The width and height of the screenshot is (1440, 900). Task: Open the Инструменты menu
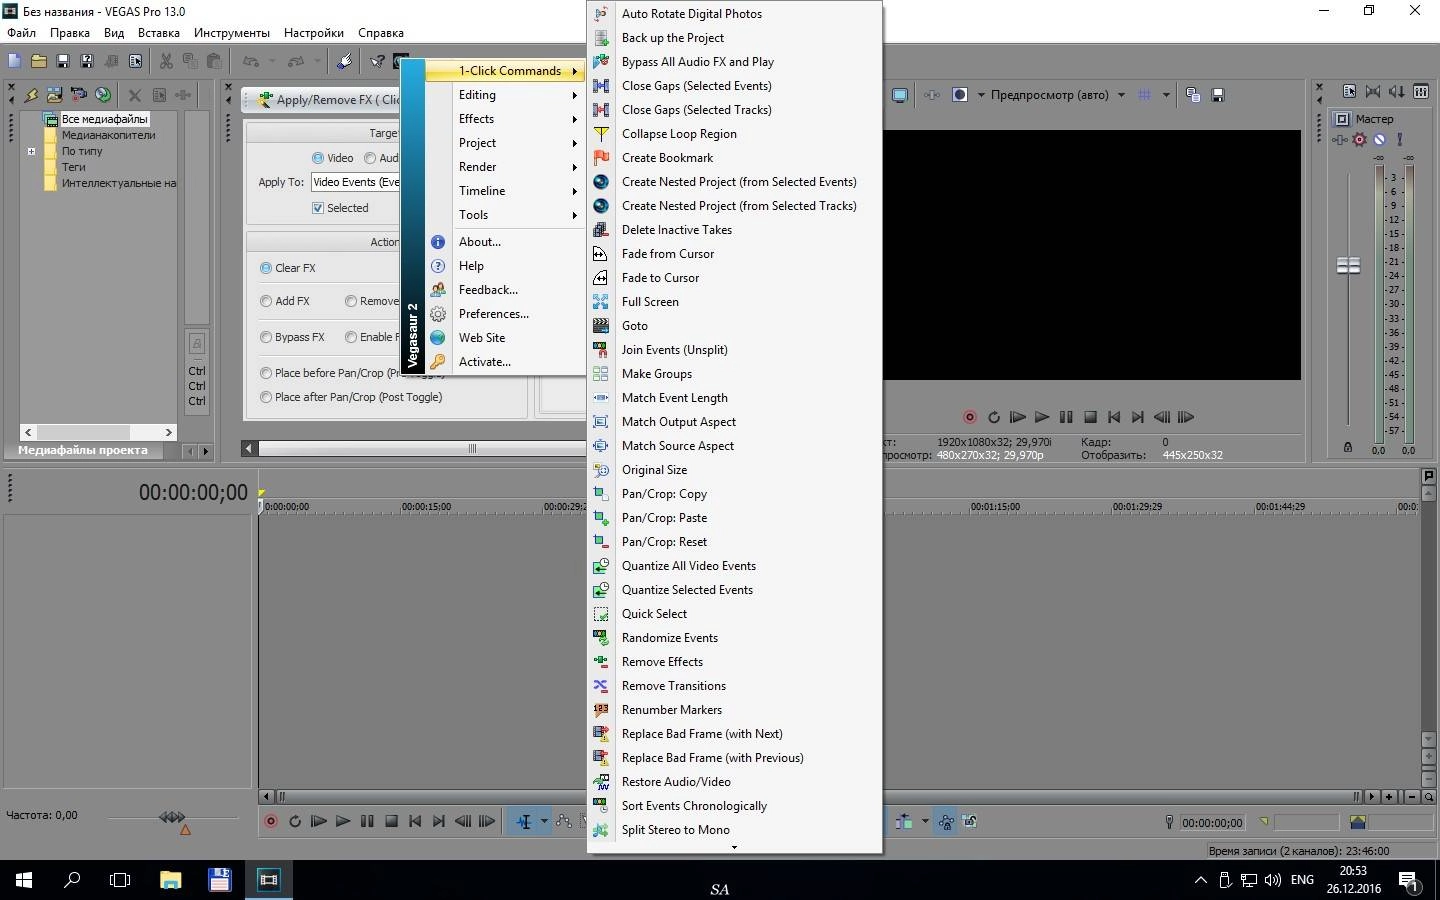[x=232, y=33]
